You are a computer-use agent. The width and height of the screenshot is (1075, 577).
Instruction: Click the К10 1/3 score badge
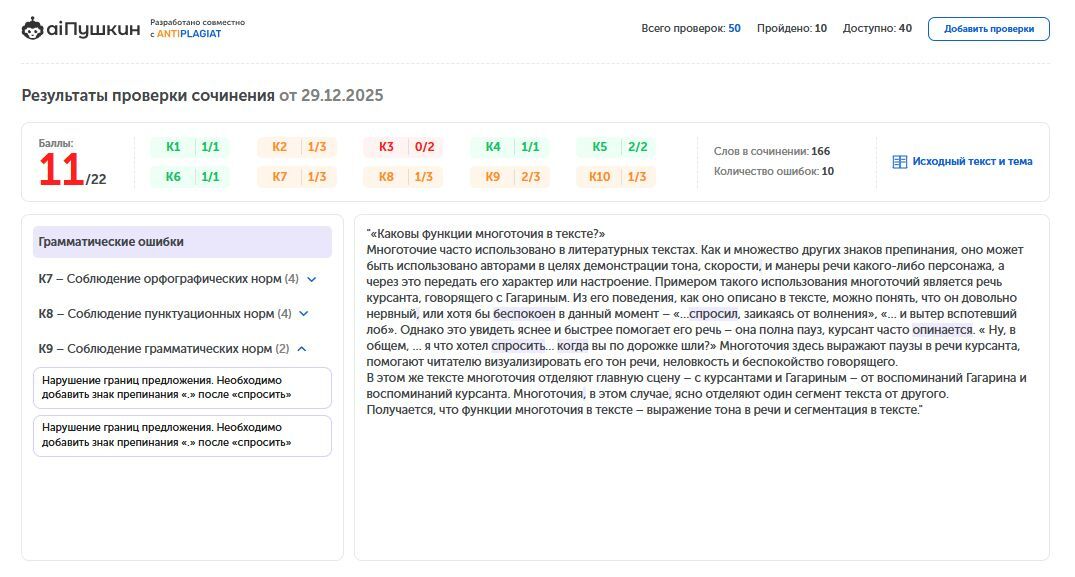tap(616, 177)
